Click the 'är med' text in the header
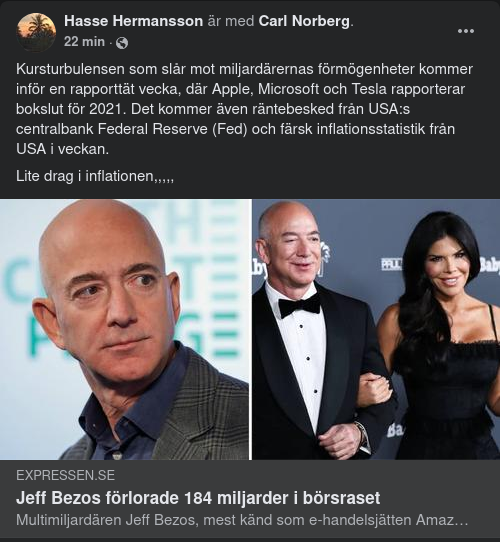 point(231,21)
